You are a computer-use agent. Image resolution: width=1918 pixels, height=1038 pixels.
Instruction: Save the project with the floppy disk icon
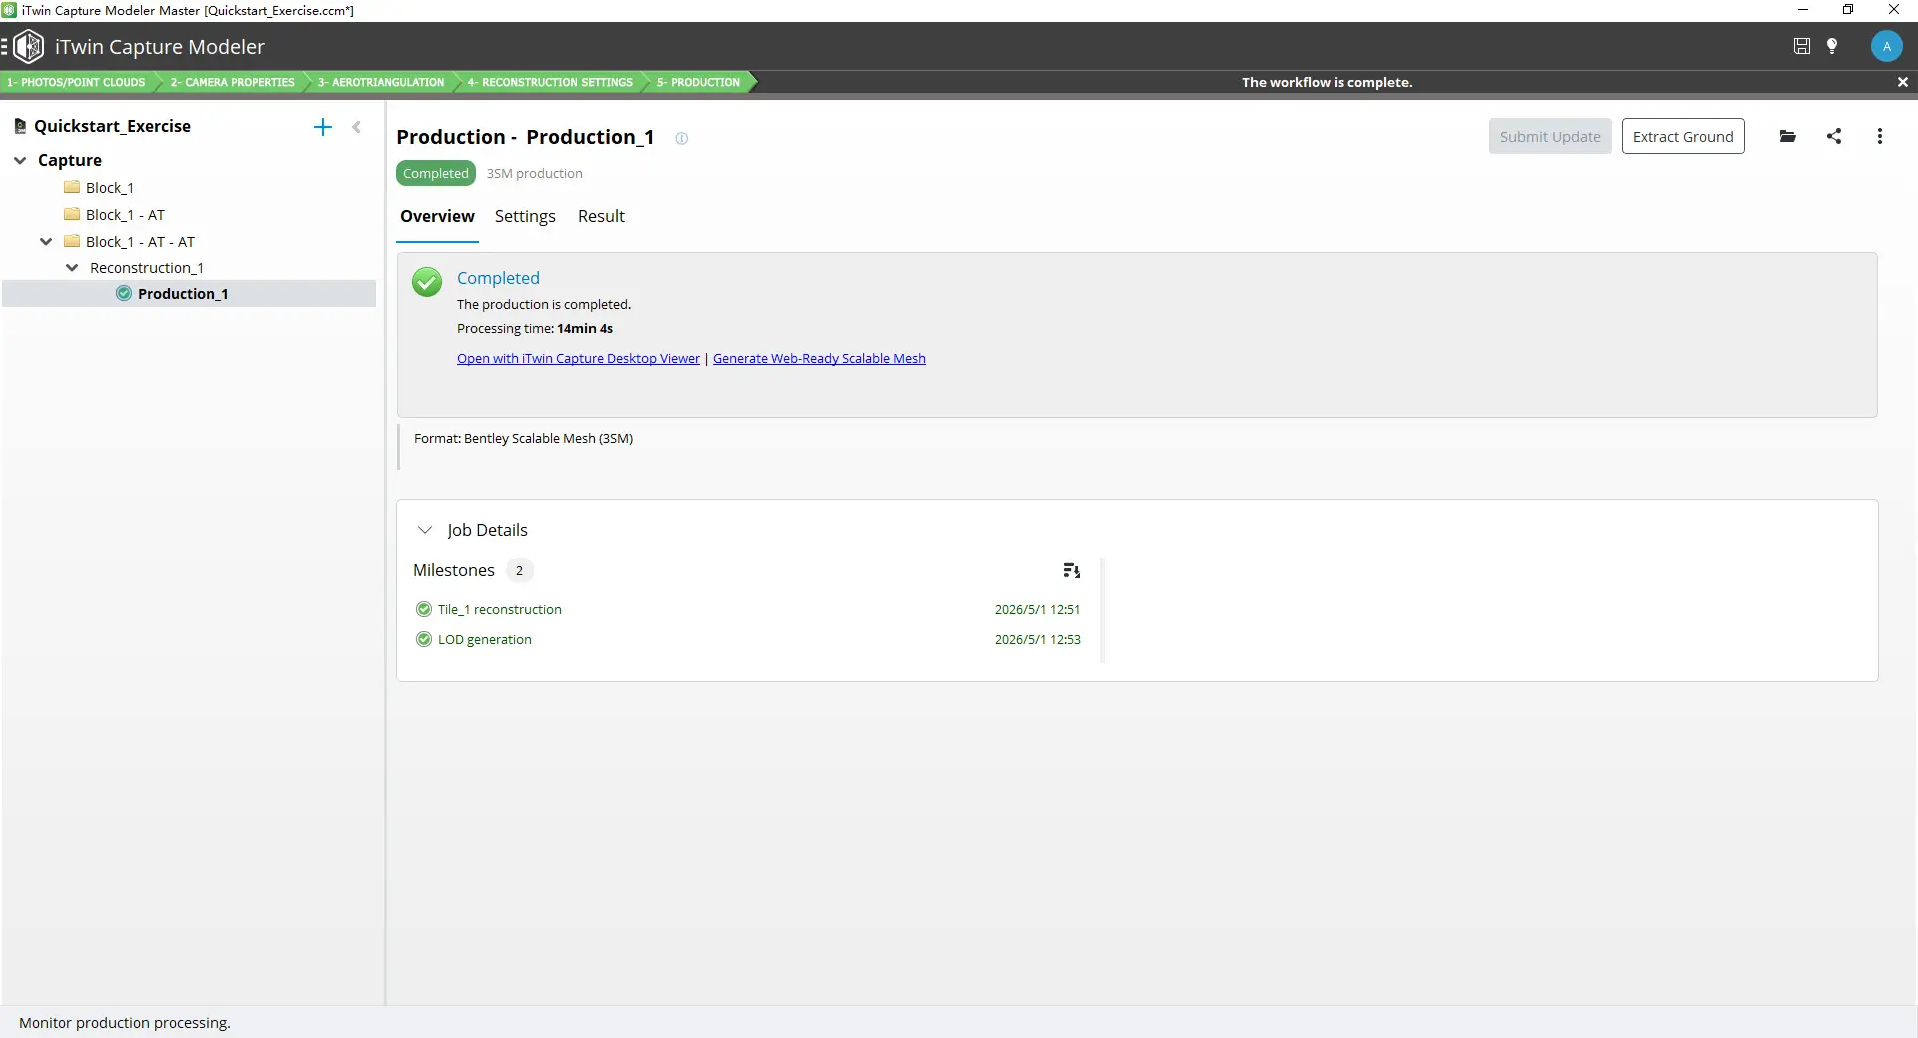tap(1801, 46)
